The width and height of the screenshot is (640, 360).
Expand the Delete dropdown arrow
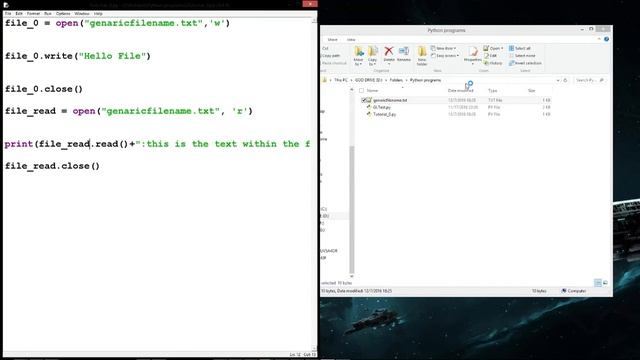[389, 64]
